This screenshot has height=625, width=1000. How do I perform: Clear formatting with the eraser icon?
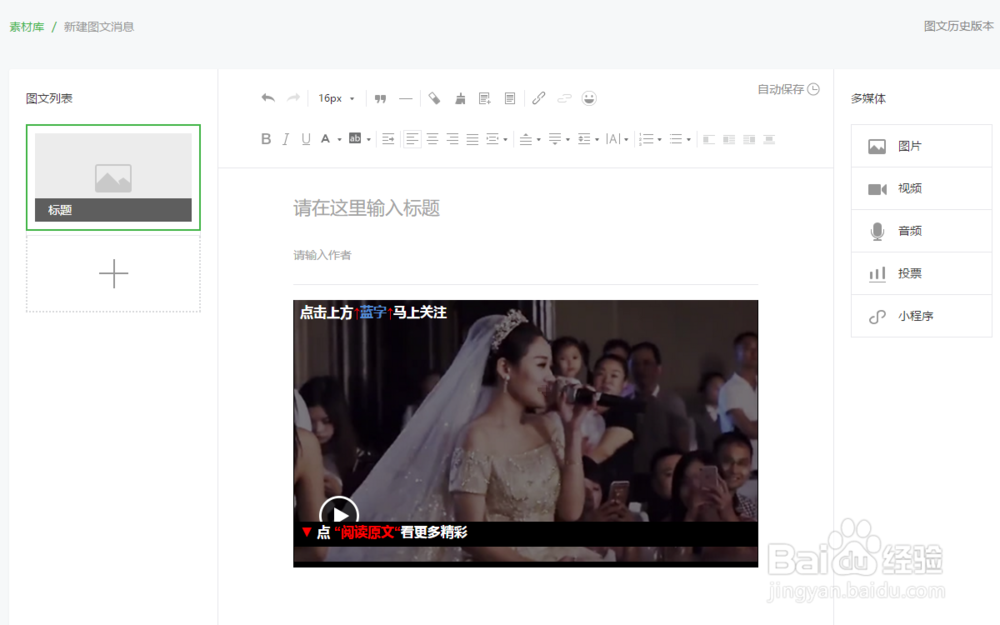[434, 98]
